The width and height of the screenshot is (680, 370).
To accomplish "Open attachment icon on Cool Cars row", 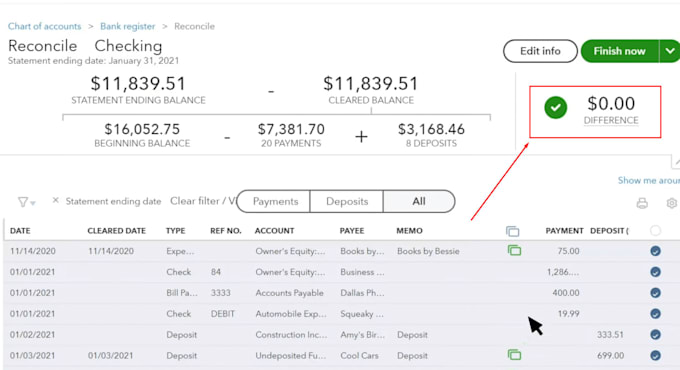I will [514, 355].
